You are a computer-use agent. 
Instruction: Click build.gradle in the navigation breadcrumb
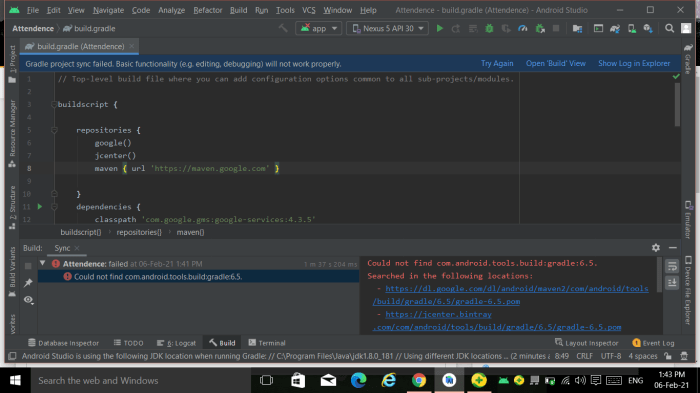pyautogui.click(x=89, y=29)
